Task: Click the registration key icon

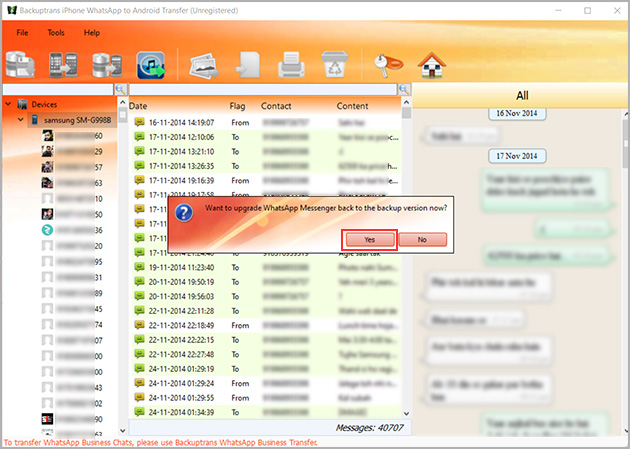Action: [x=388, y=65]
